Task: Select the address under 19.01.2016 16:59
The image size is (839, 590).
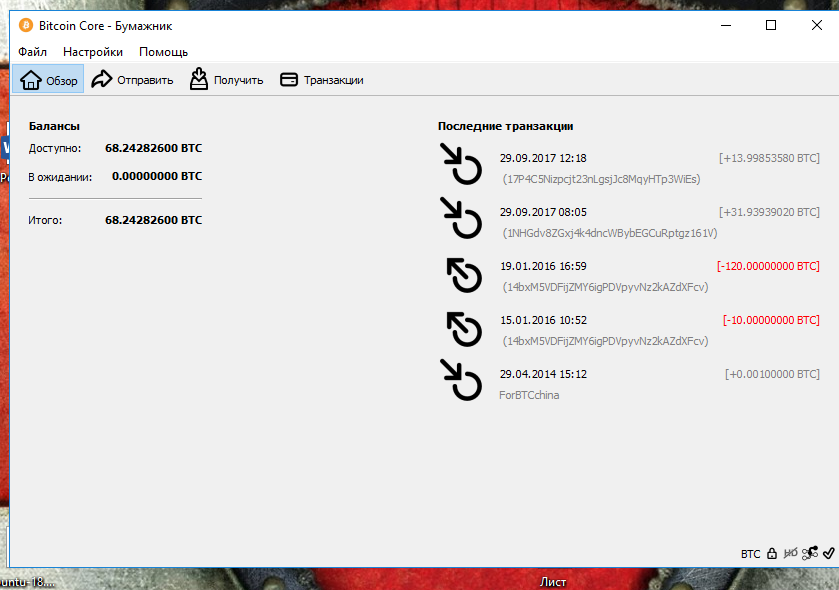Action: tap(605, 287)
